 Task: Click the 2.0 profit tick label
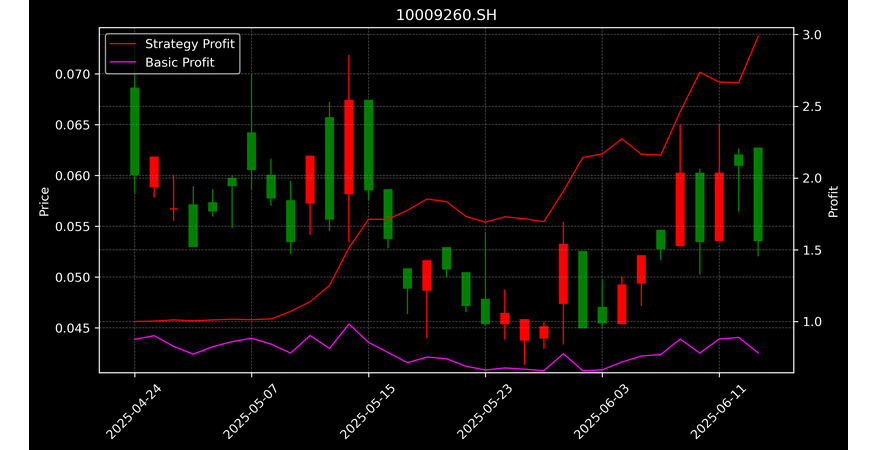[811, 178]
